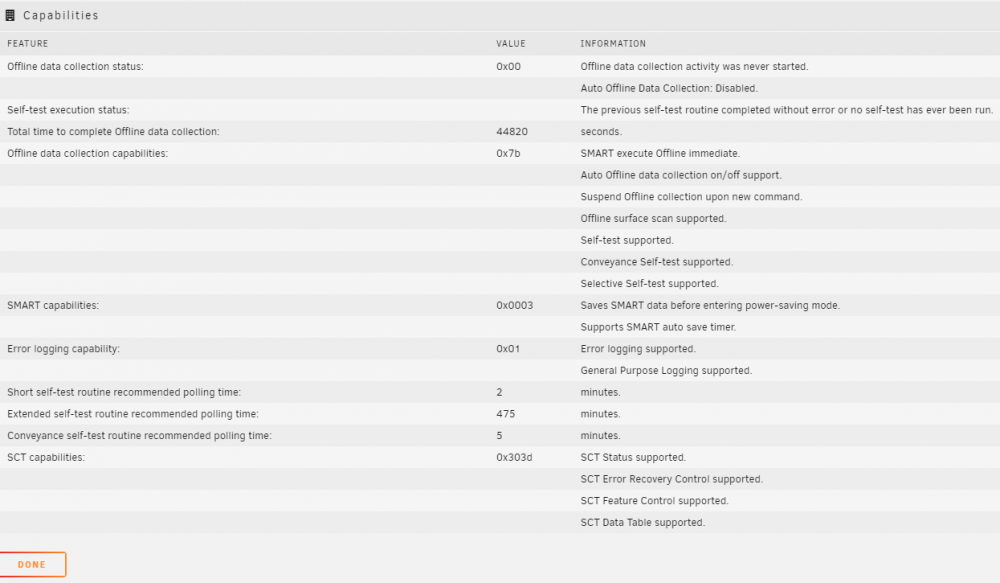
Task: Click the Capabilities heading text
Action: click(x=61, y=15)
